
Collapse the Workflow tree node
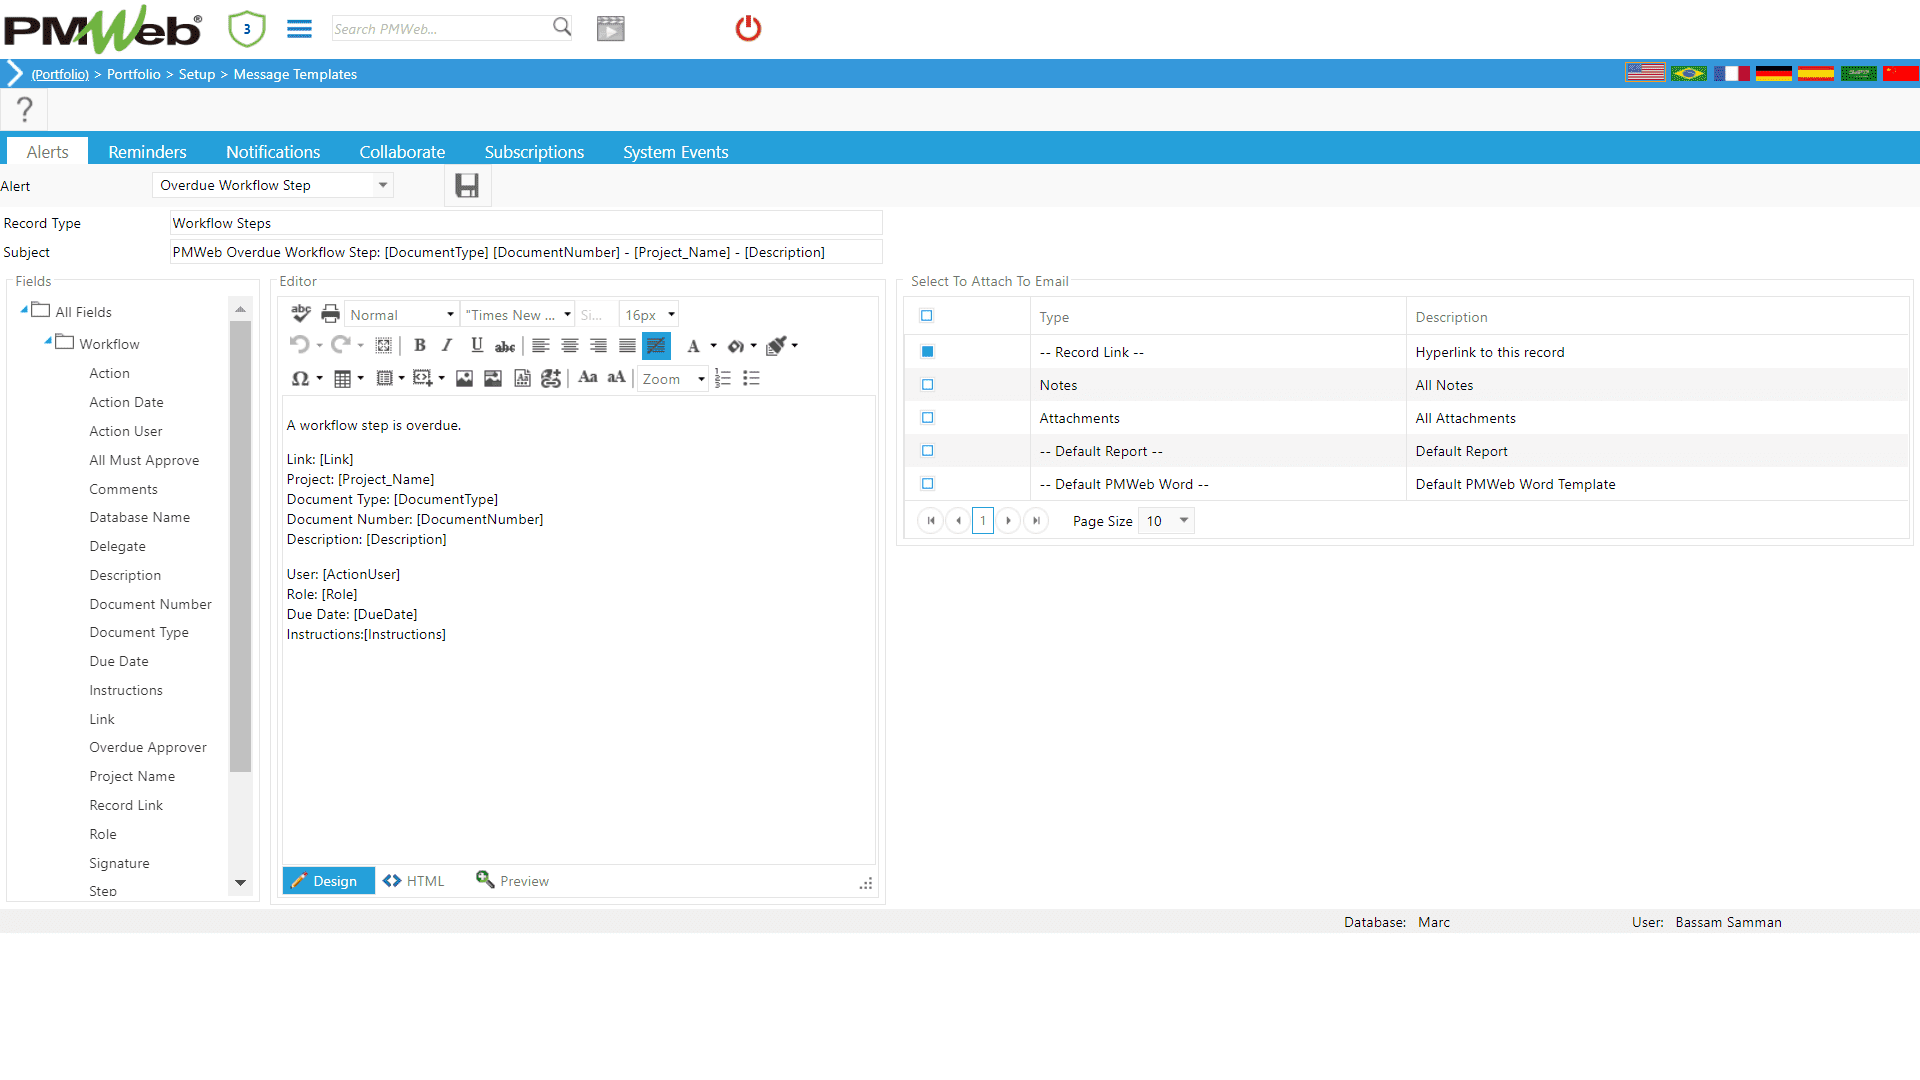coord(48,342)
